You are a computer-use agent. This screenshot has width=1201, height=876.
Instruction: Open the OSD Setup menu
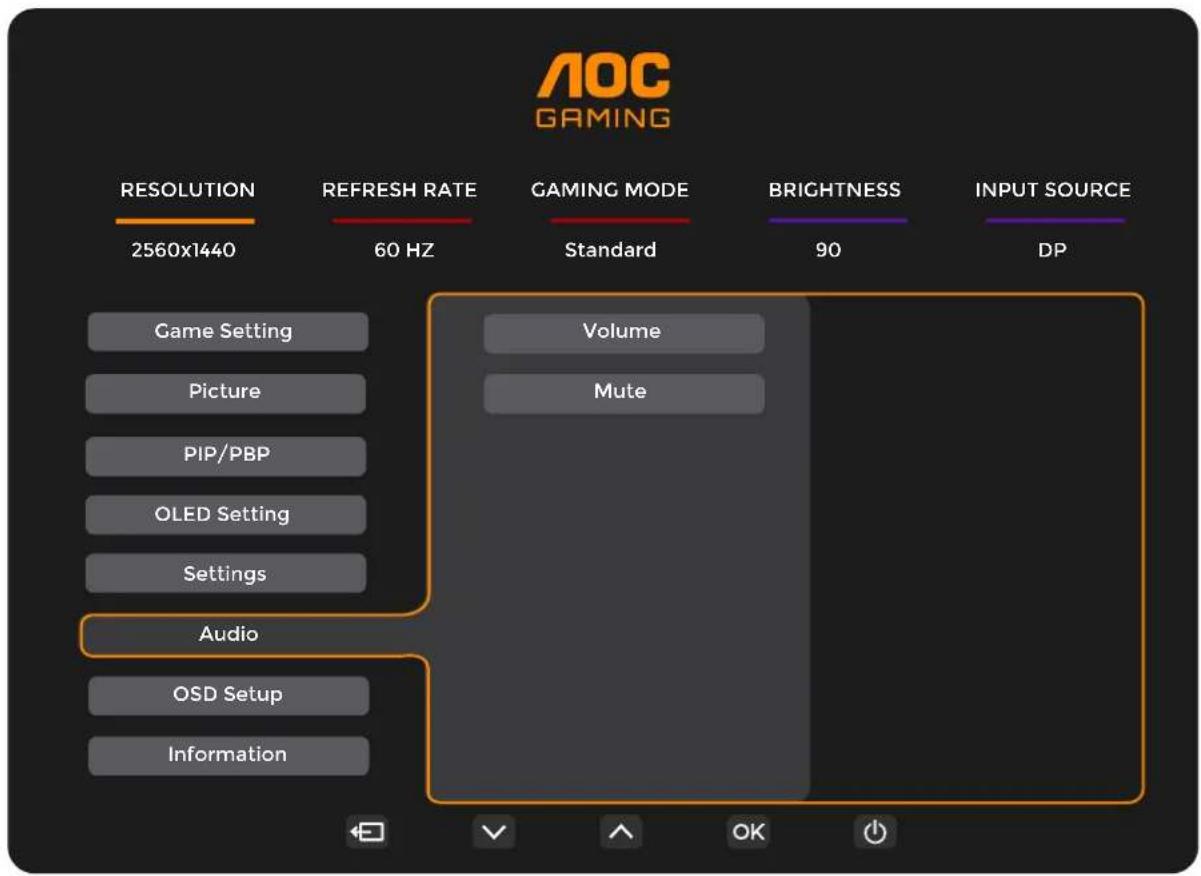[x=228, y=695]
